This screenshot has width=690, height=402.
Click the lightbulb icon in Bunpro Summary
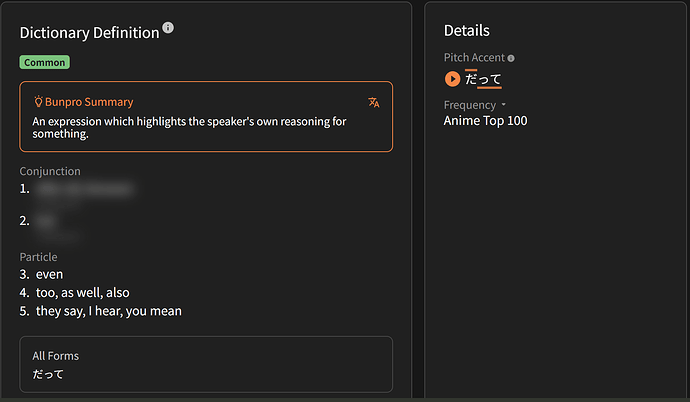[38, 102]
